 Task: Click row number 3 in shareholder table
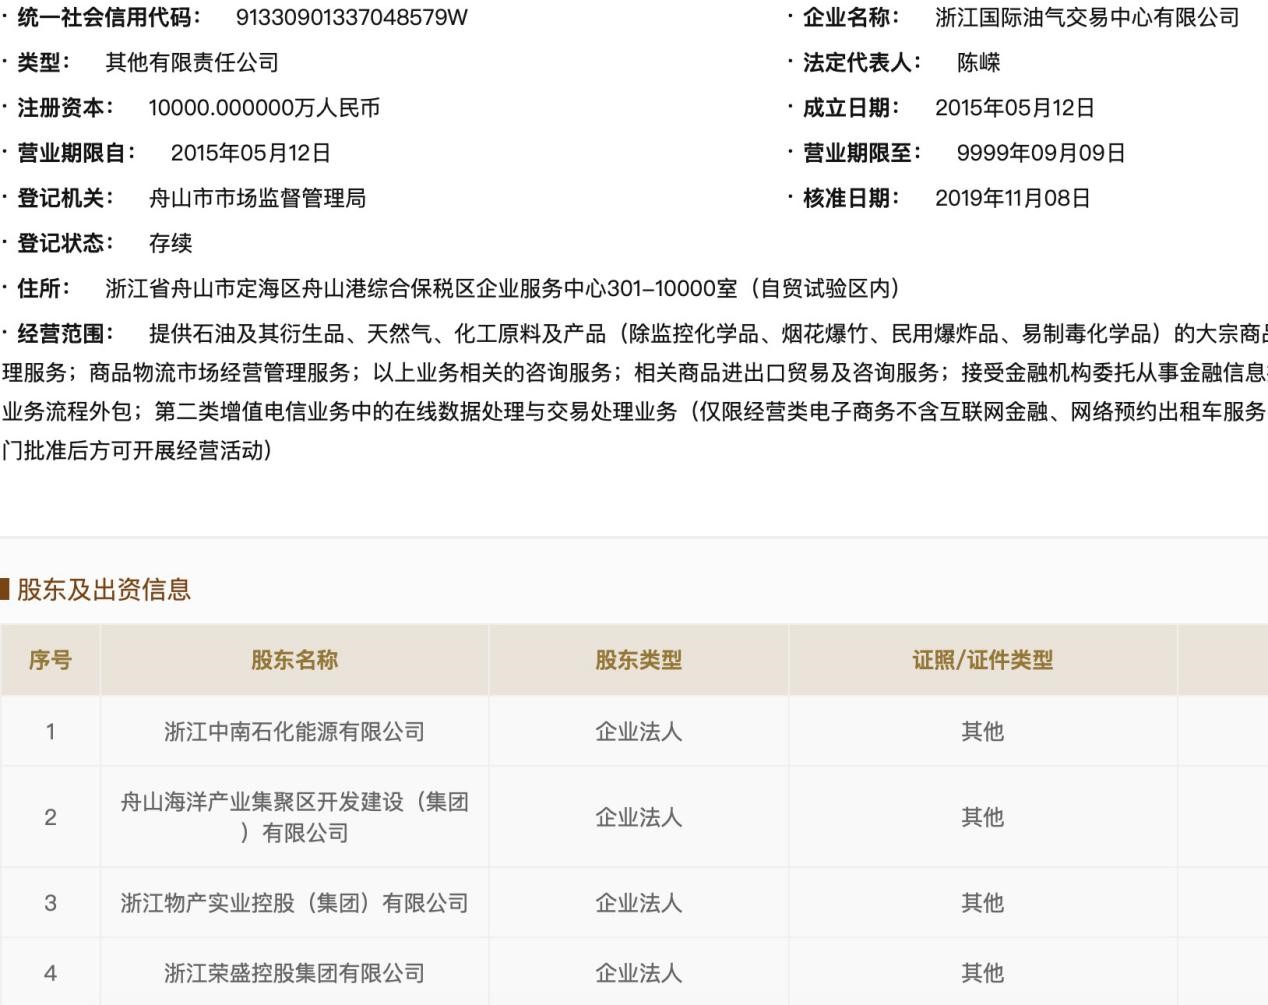point(50,903)
